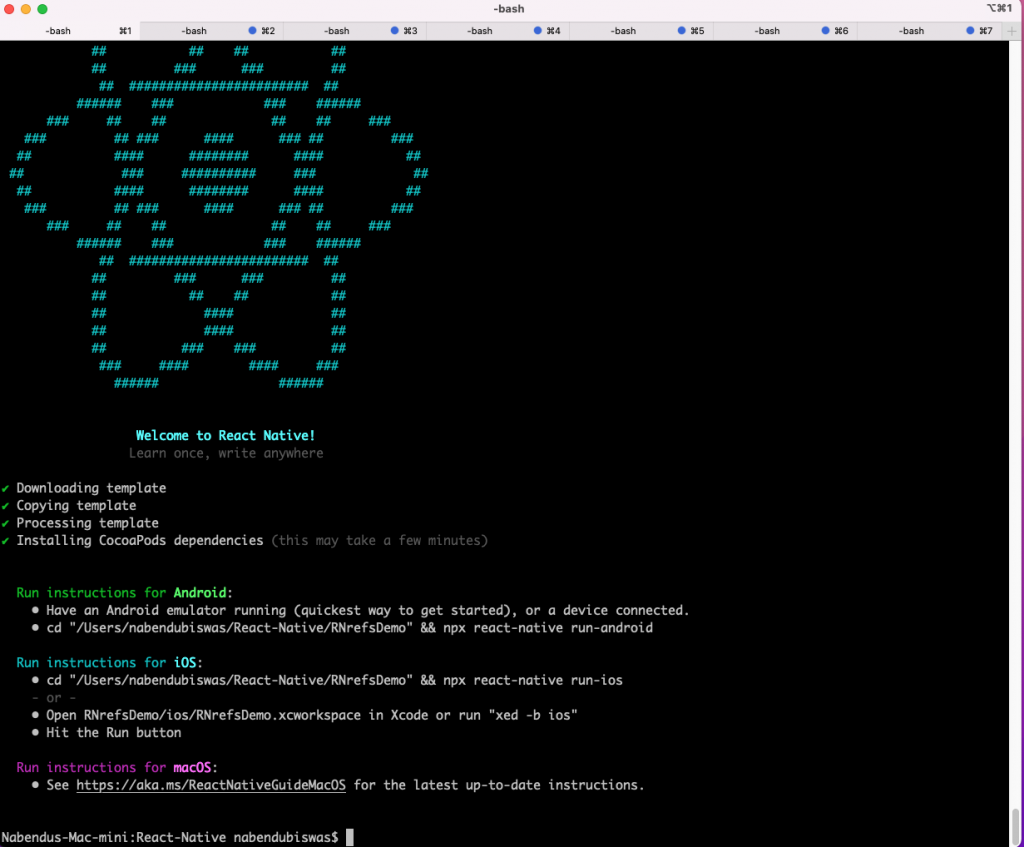Switch to the -bash tab ⌘7
The image size is (1024, 847).
coord(929,31)
